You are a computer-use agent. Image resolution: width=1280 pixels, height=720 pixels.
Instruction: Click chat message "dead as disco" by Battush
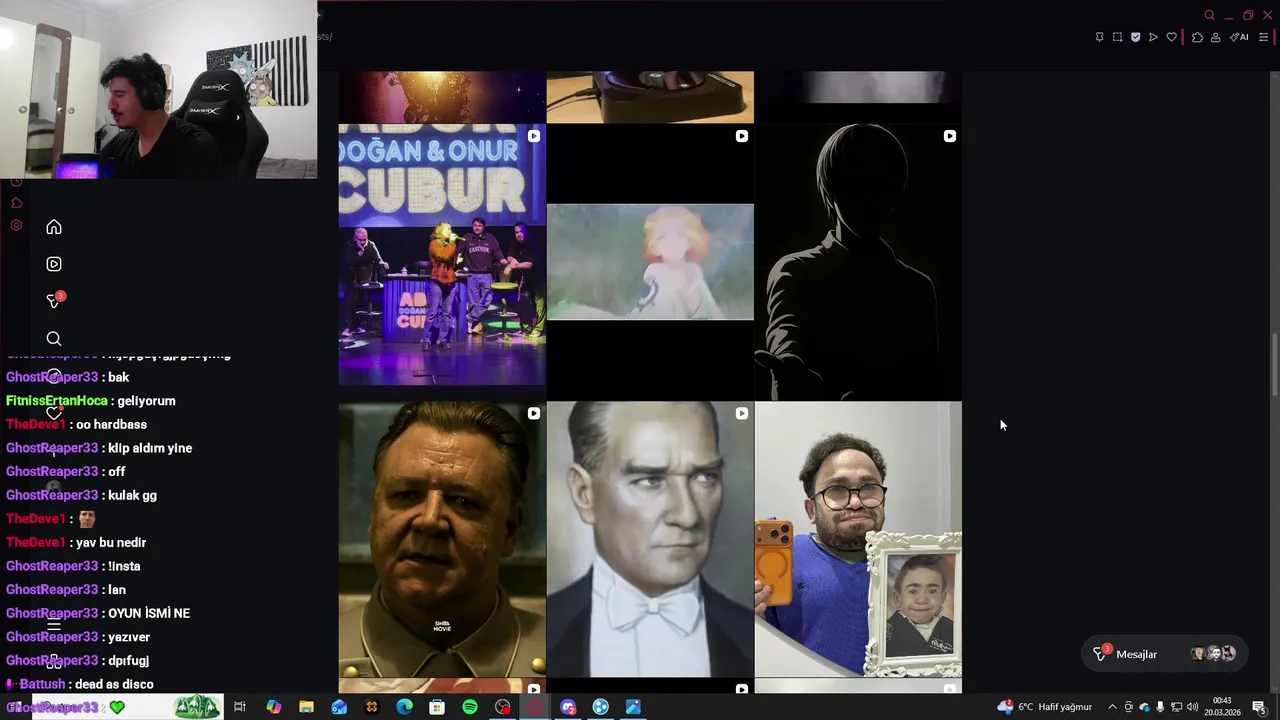click(114, 684)
